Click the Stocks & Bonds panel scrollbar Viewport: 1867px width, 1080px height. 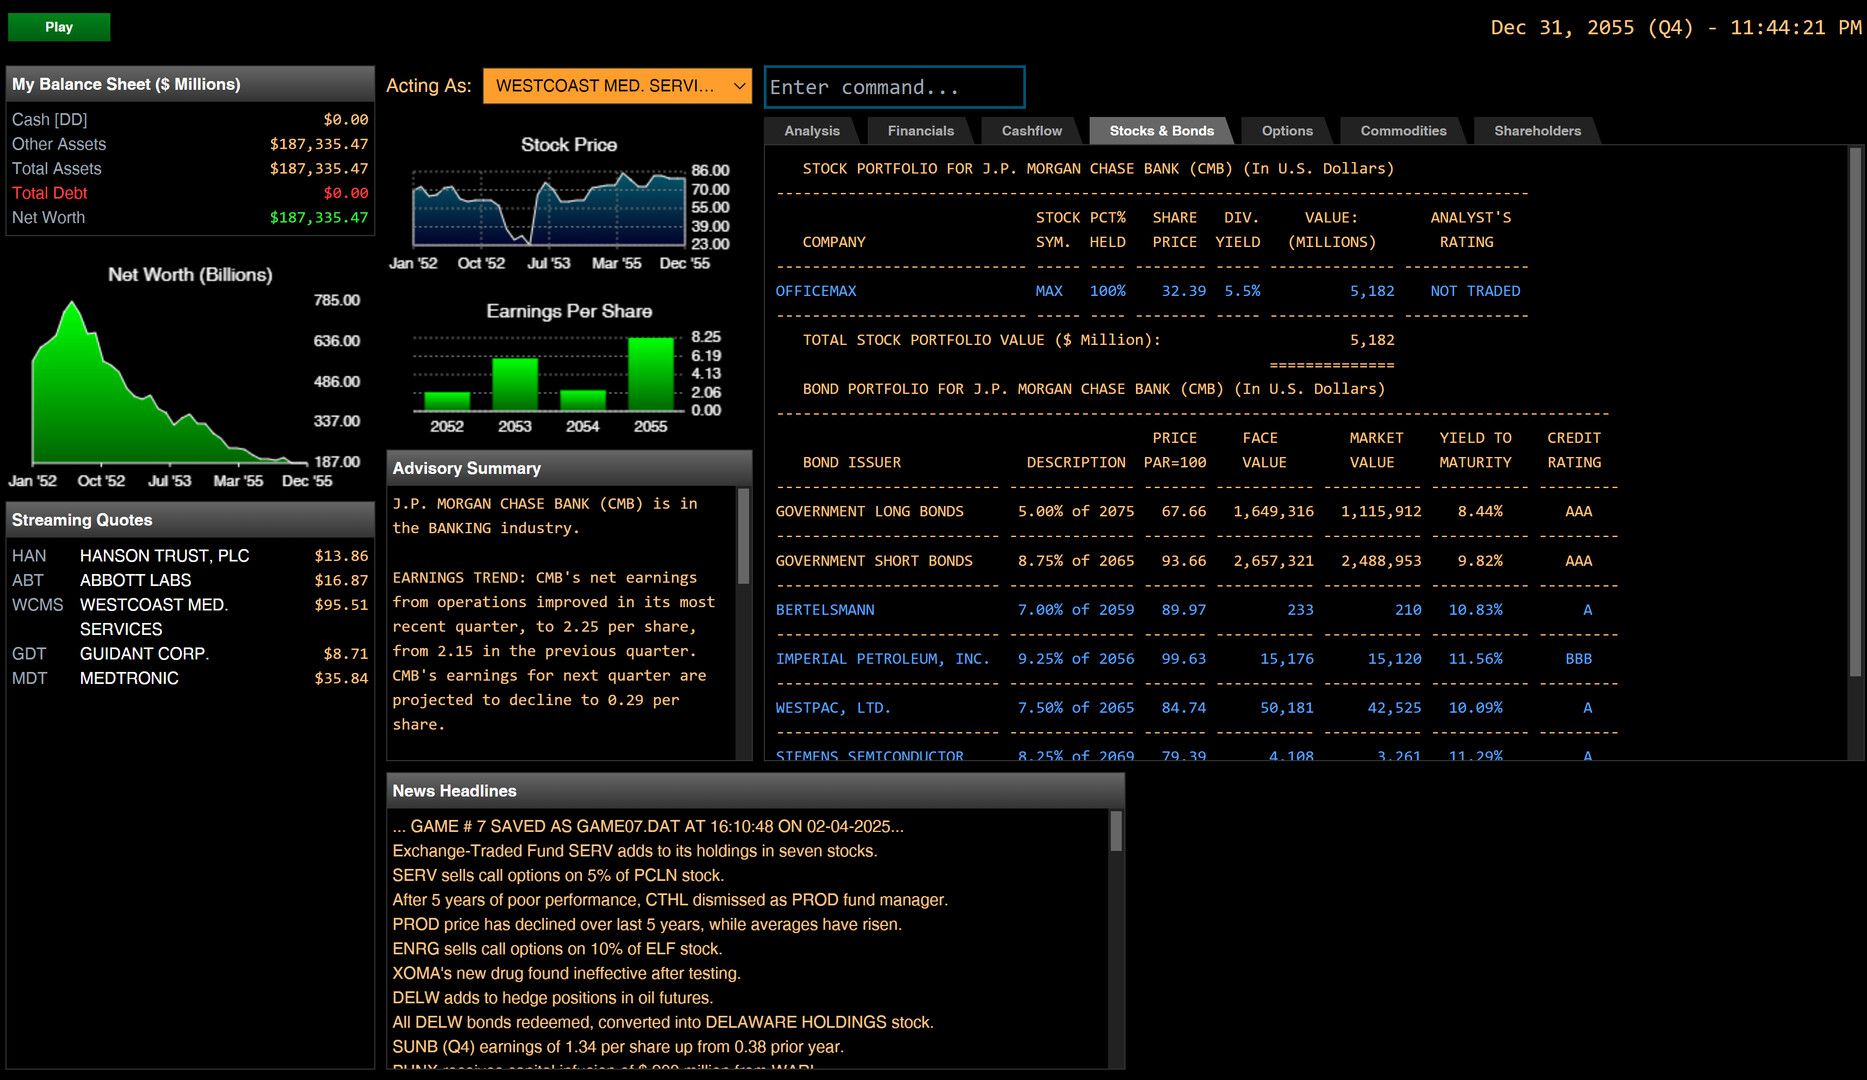pyautogui.click(x=1855, y=411)
